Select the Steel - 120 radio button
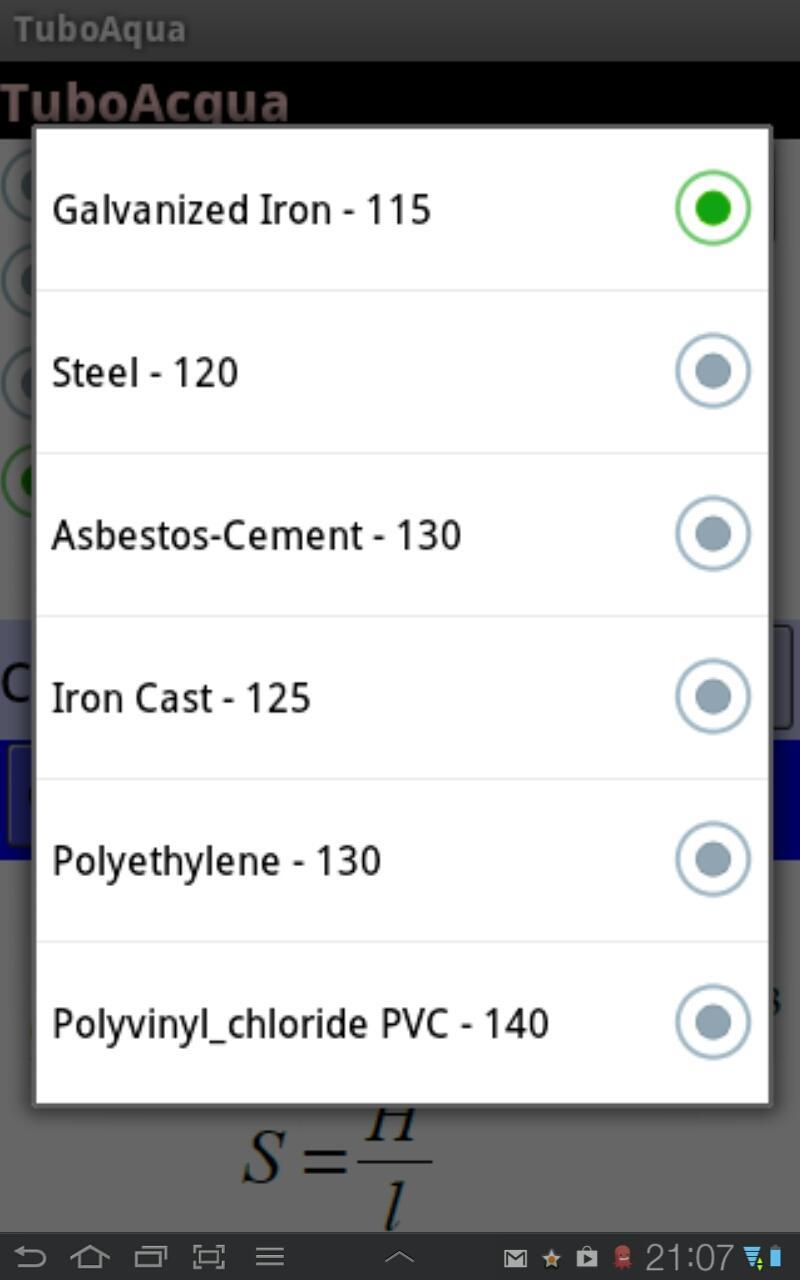This screenshot has width=800, height=1280. pos(712,371)
